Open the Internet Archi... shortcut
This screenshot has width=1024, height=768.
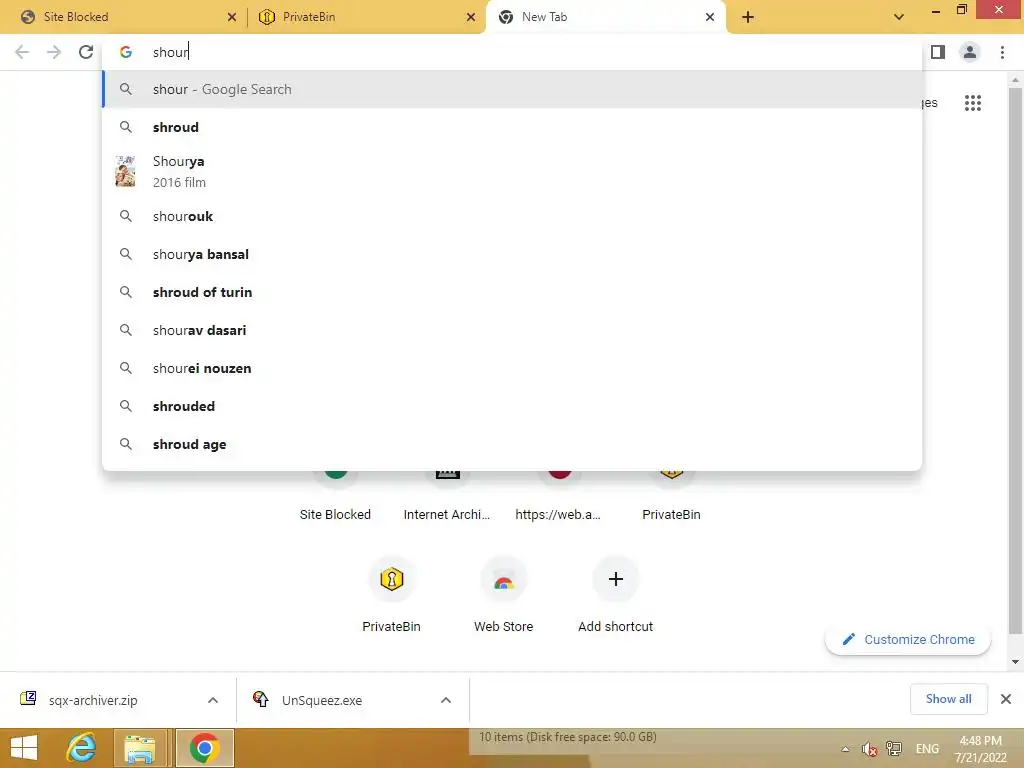(447, 496)
